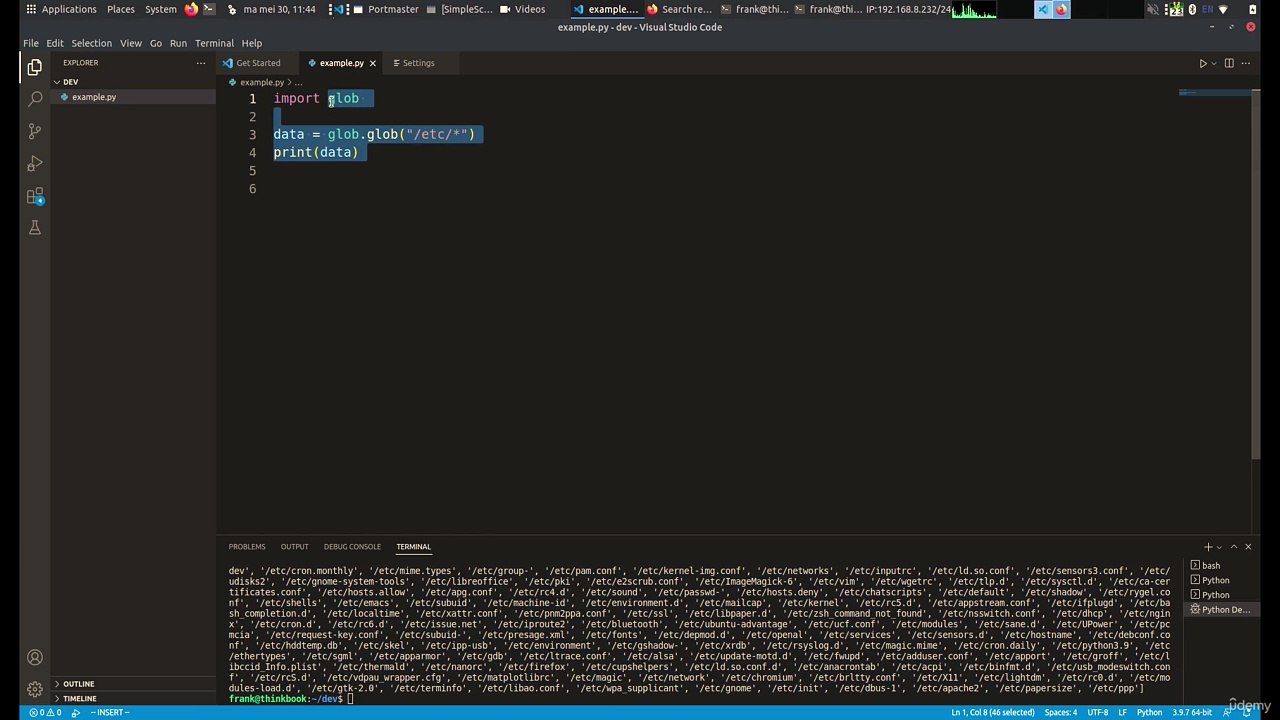Click the editor vertical scrollbar
Image resolution: width=1280 pixels, height=720 pixels.
(1258, 275)
